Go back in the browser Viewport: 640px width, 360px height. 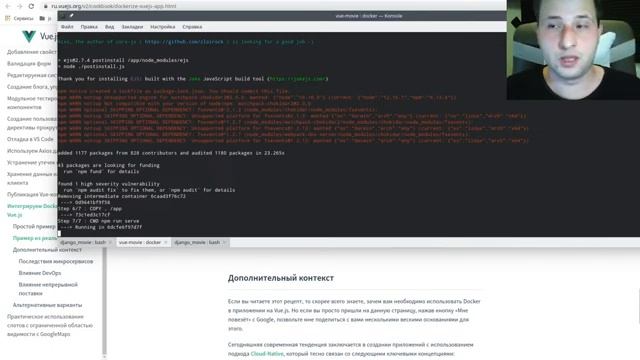8,6
